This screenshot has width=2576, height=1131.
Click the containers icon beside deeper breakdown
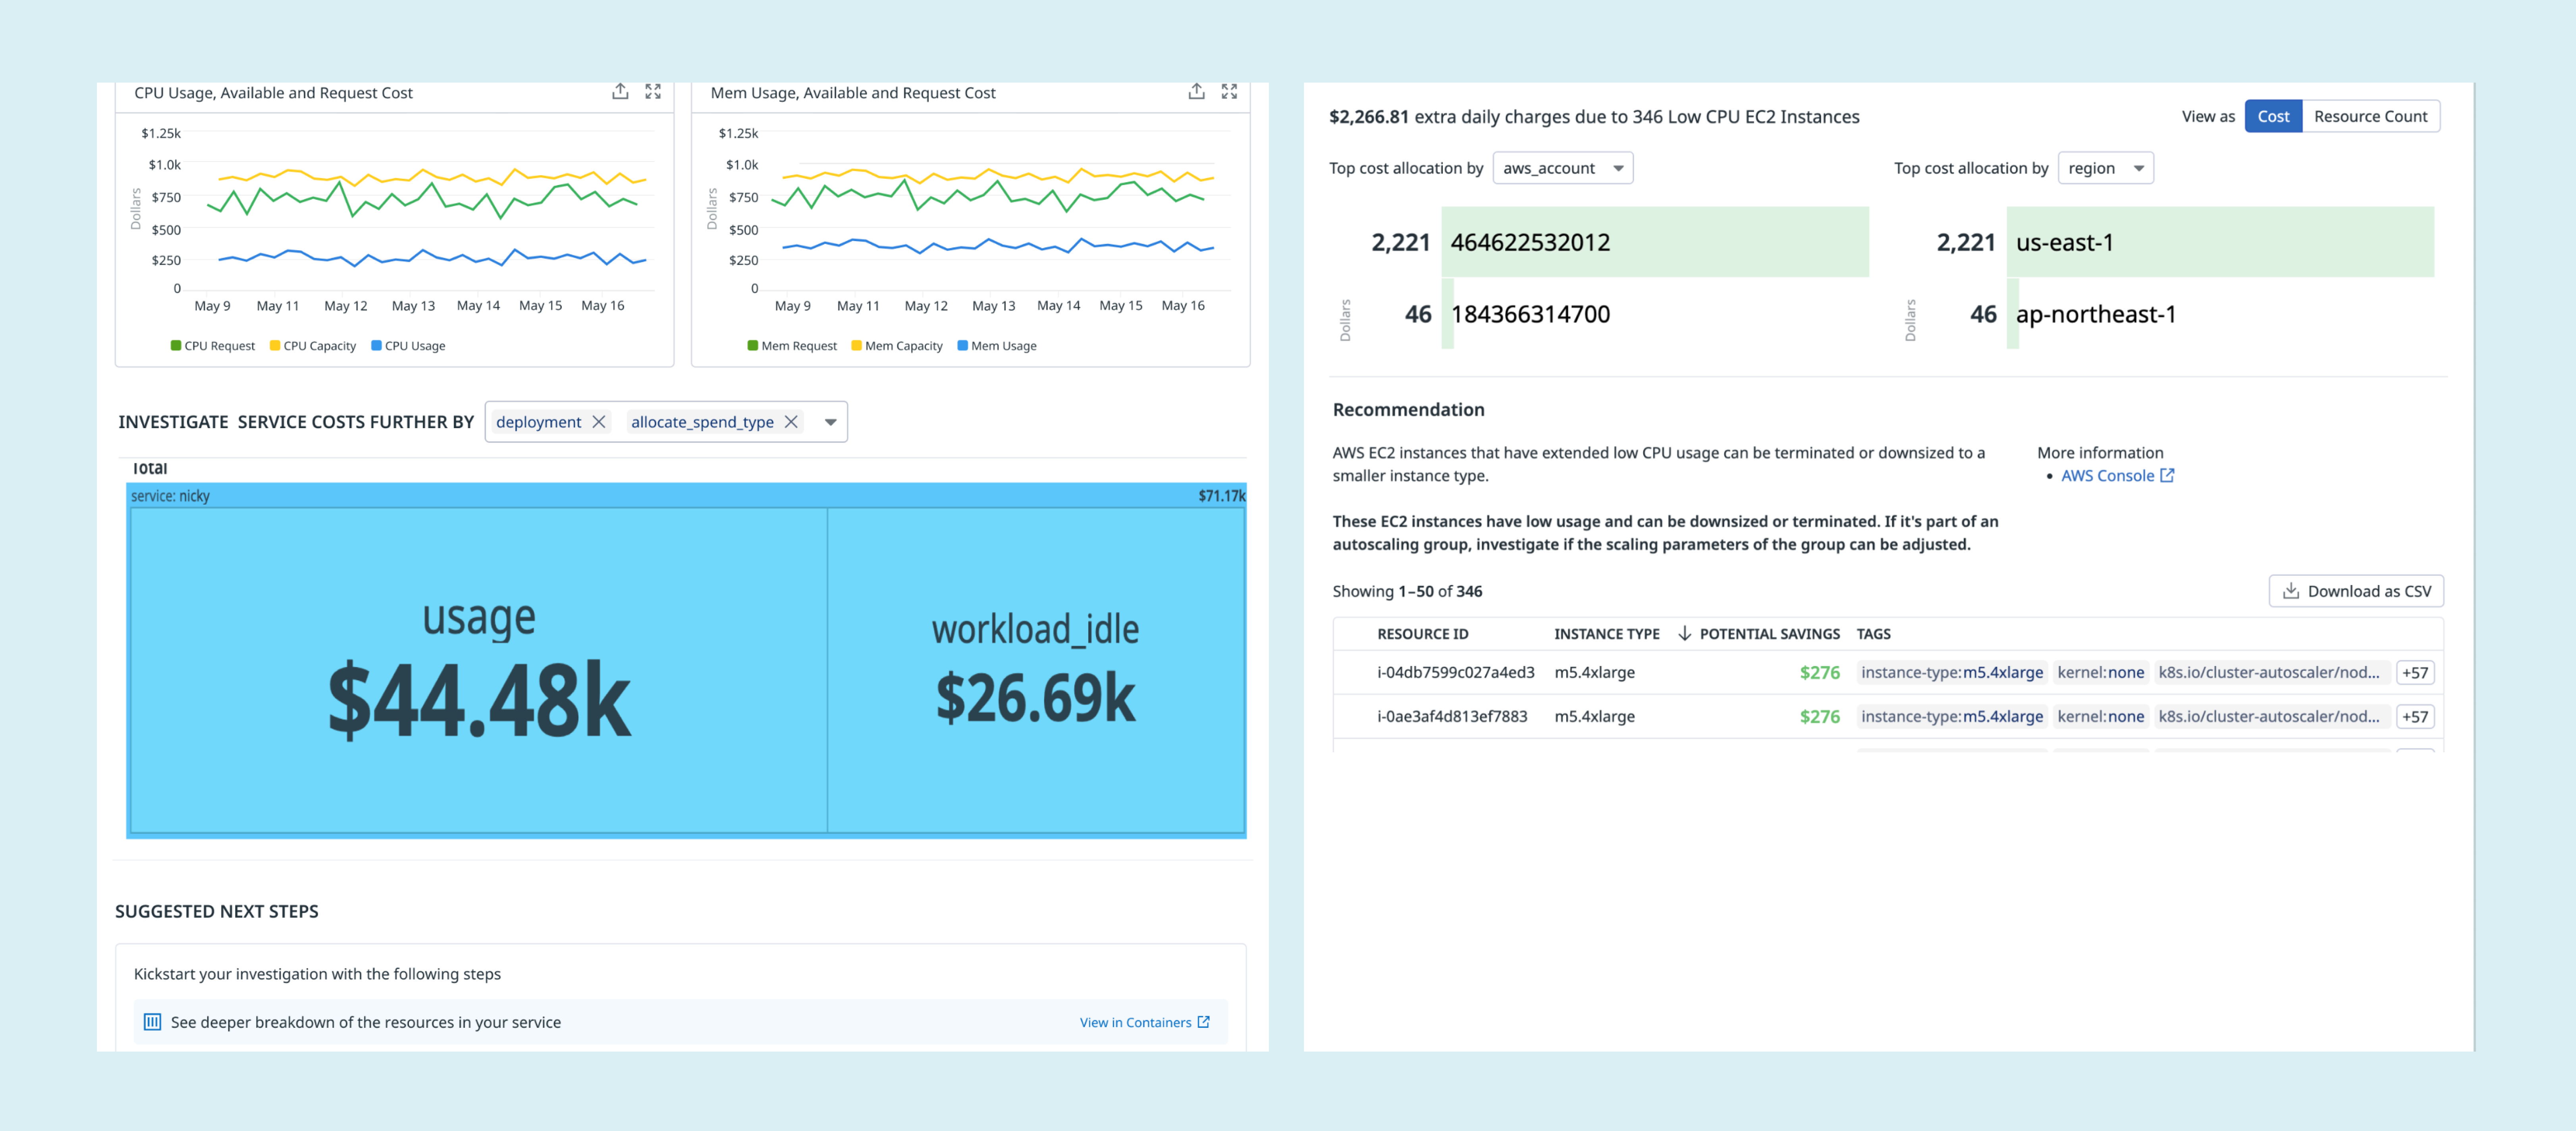point(152,1022)
